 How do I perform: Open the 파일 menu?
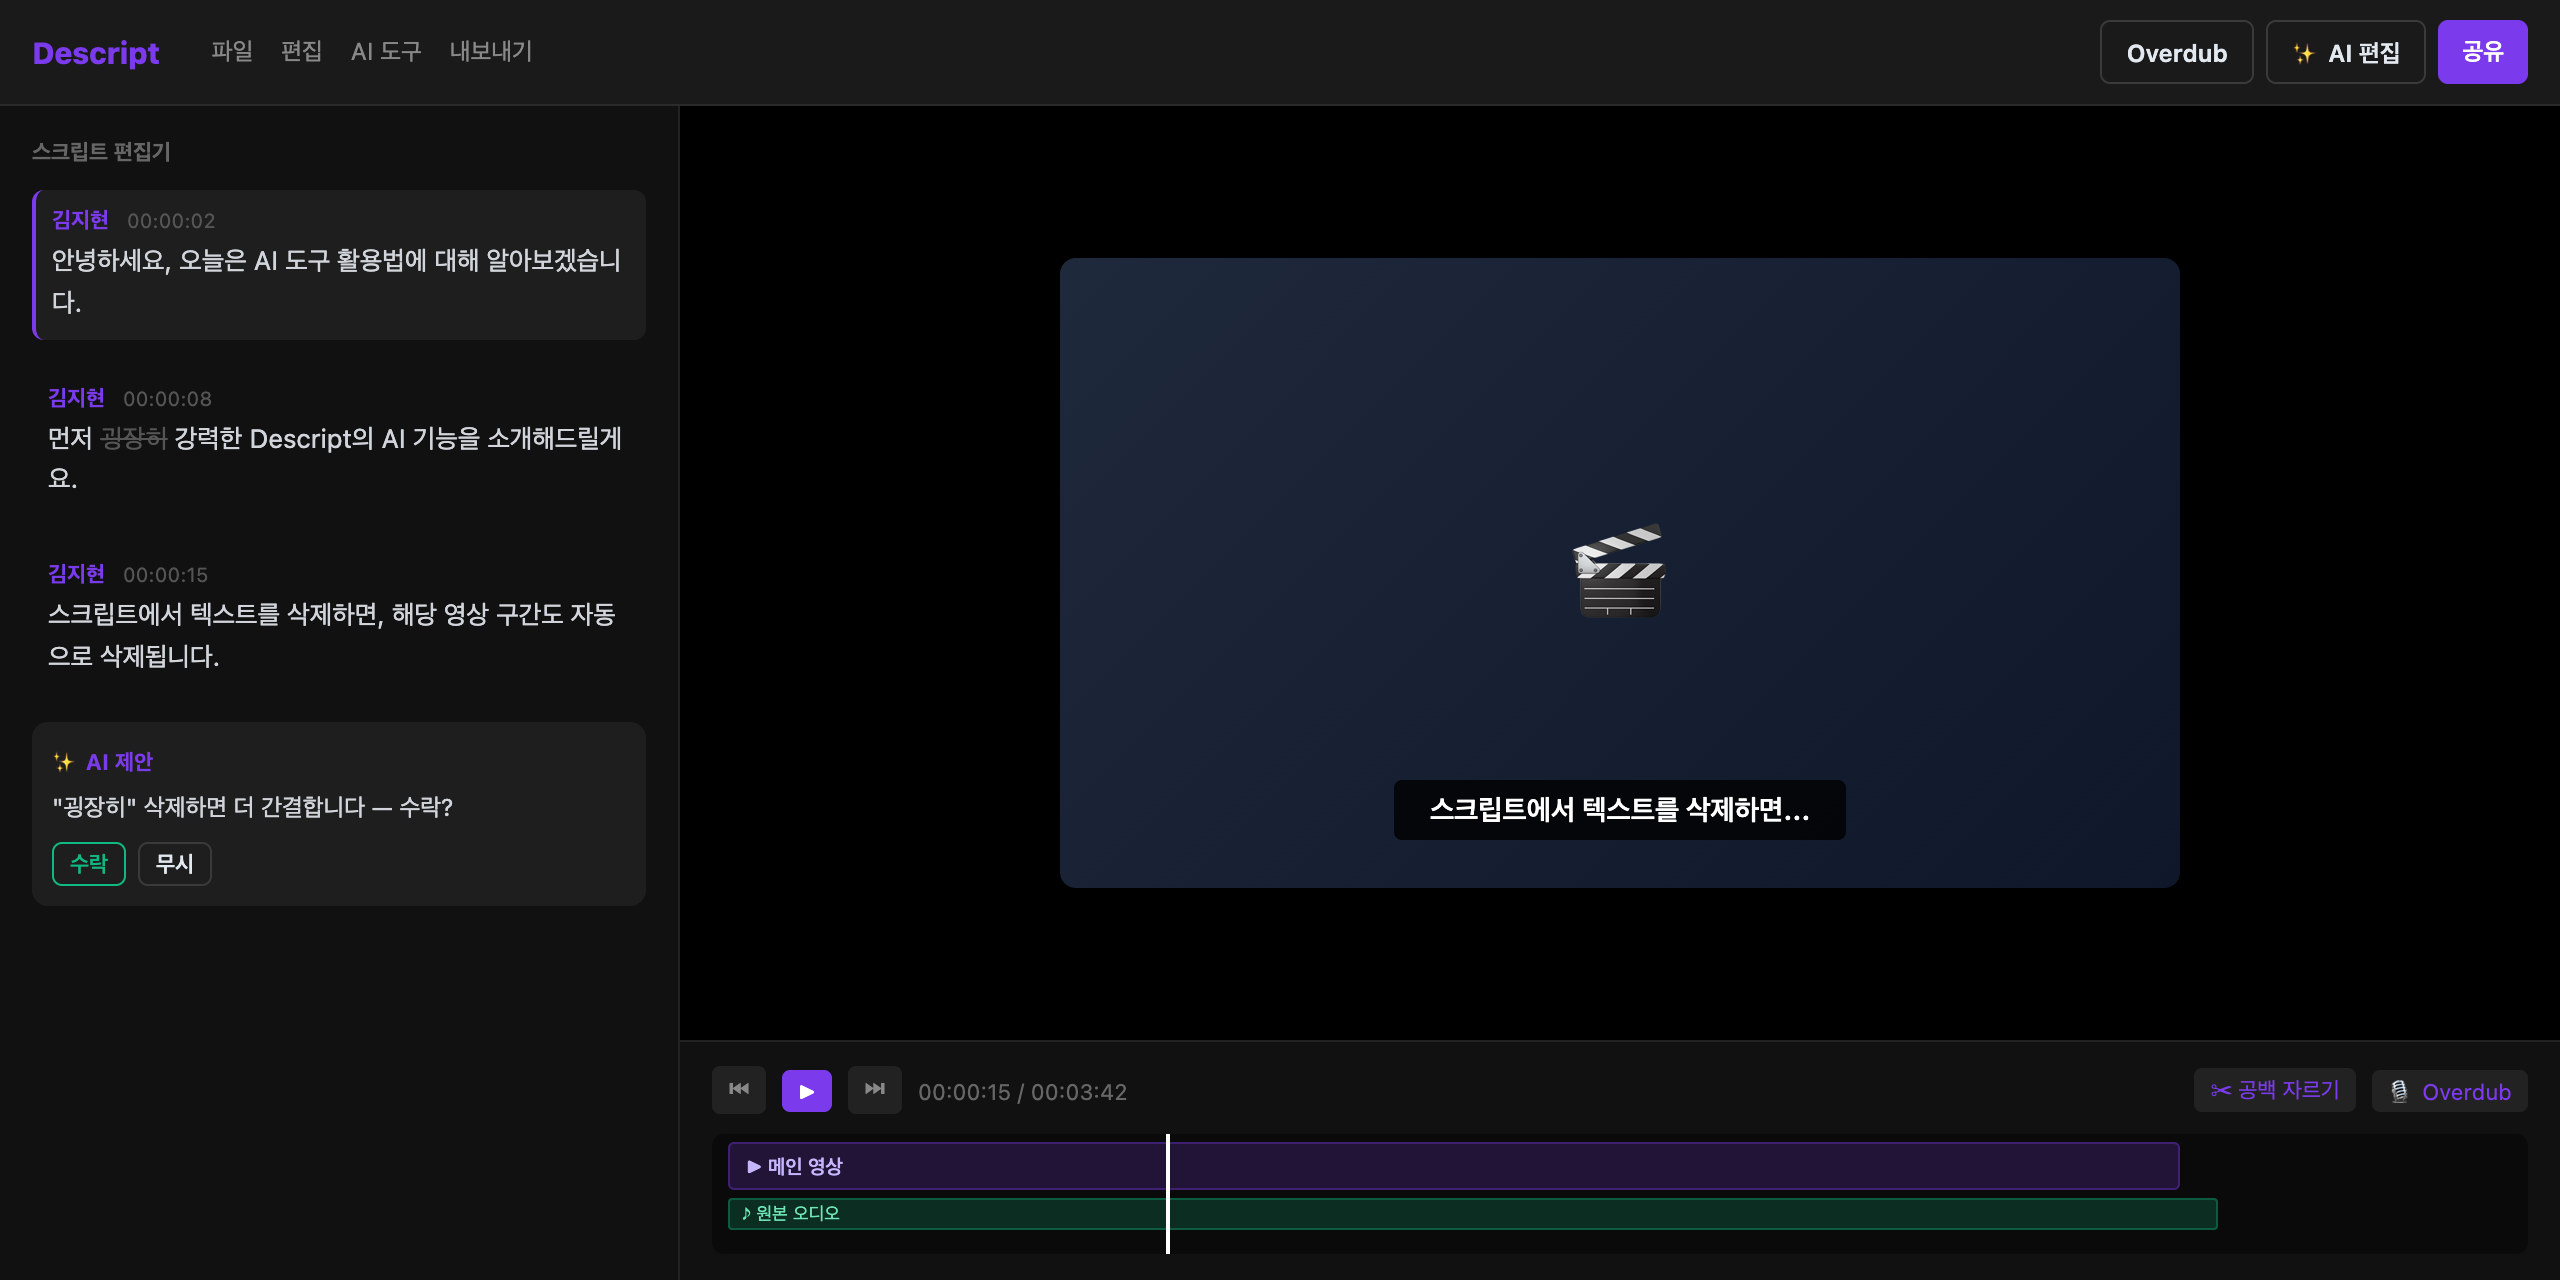232,51
